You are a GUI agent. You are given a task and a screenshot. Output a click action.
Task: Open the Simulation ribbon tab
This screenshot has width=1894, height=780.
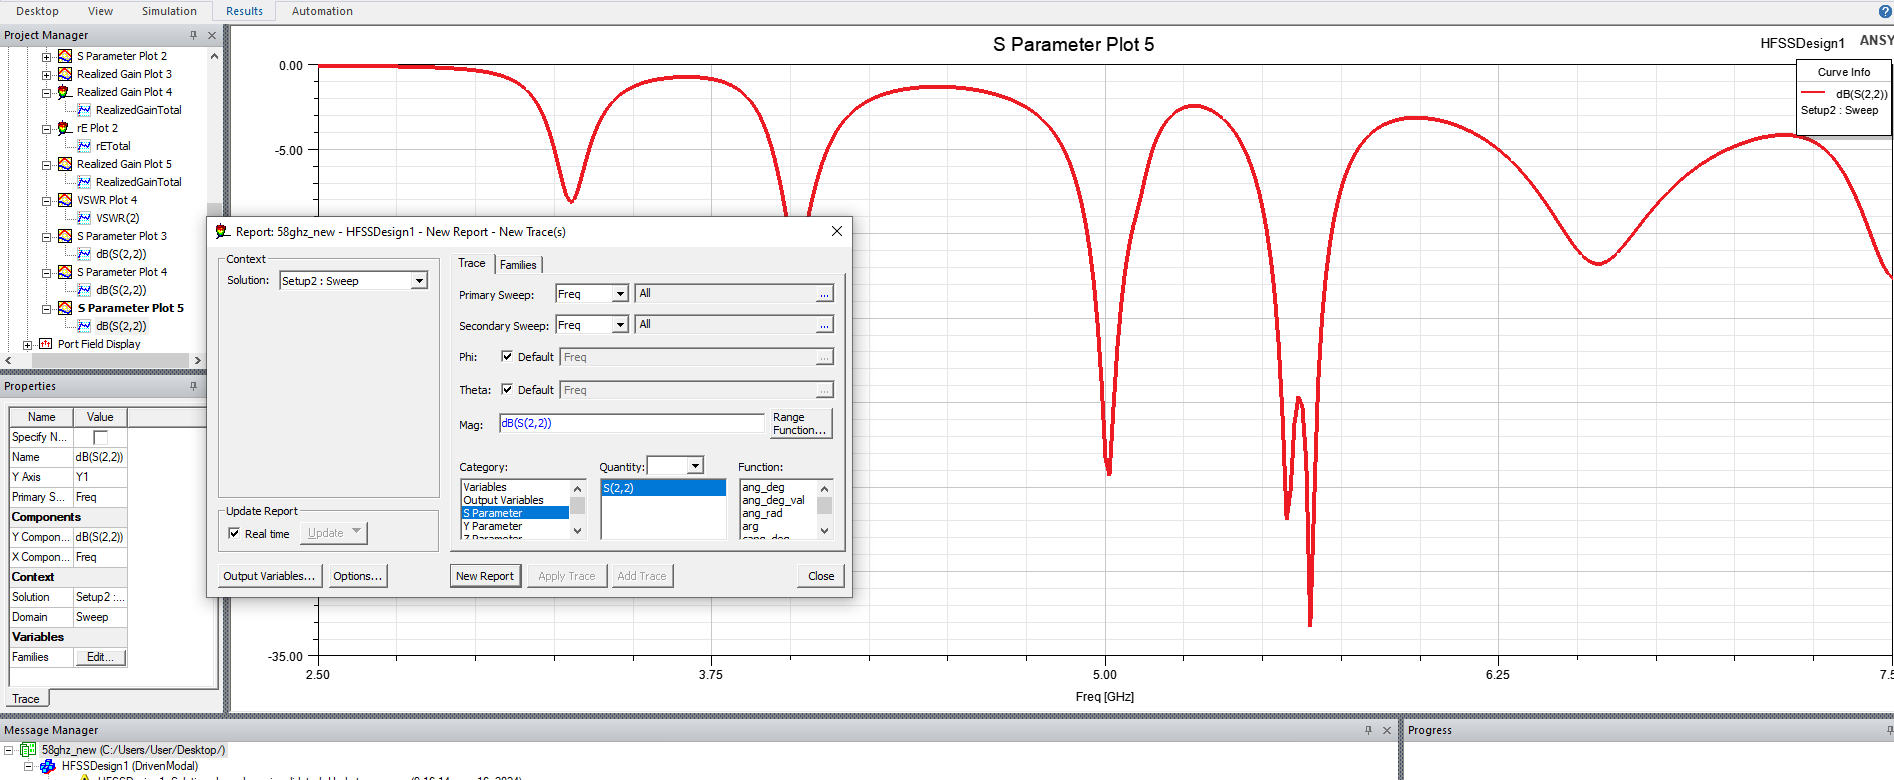pos(169,11)
